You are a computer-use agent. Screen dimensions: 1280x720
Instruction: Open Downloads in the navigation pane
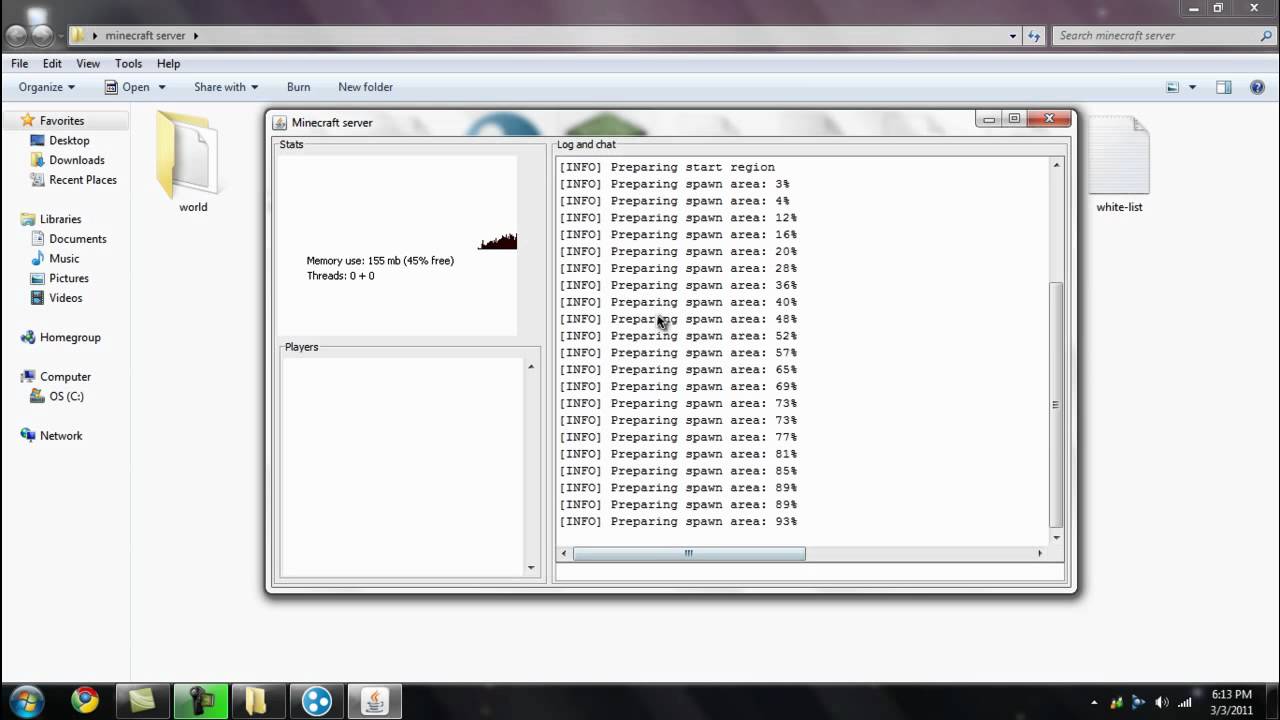tap(77, 160)
